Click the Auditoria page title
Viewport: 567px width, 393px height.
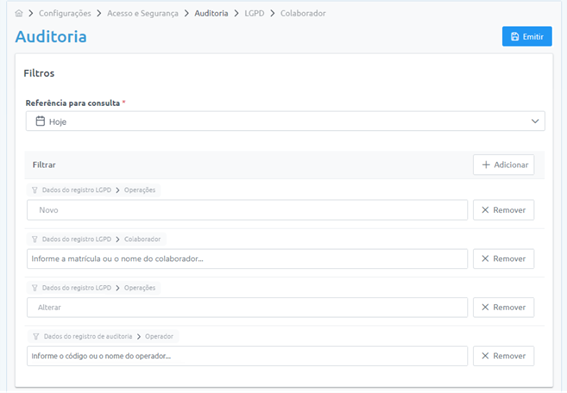51,37
